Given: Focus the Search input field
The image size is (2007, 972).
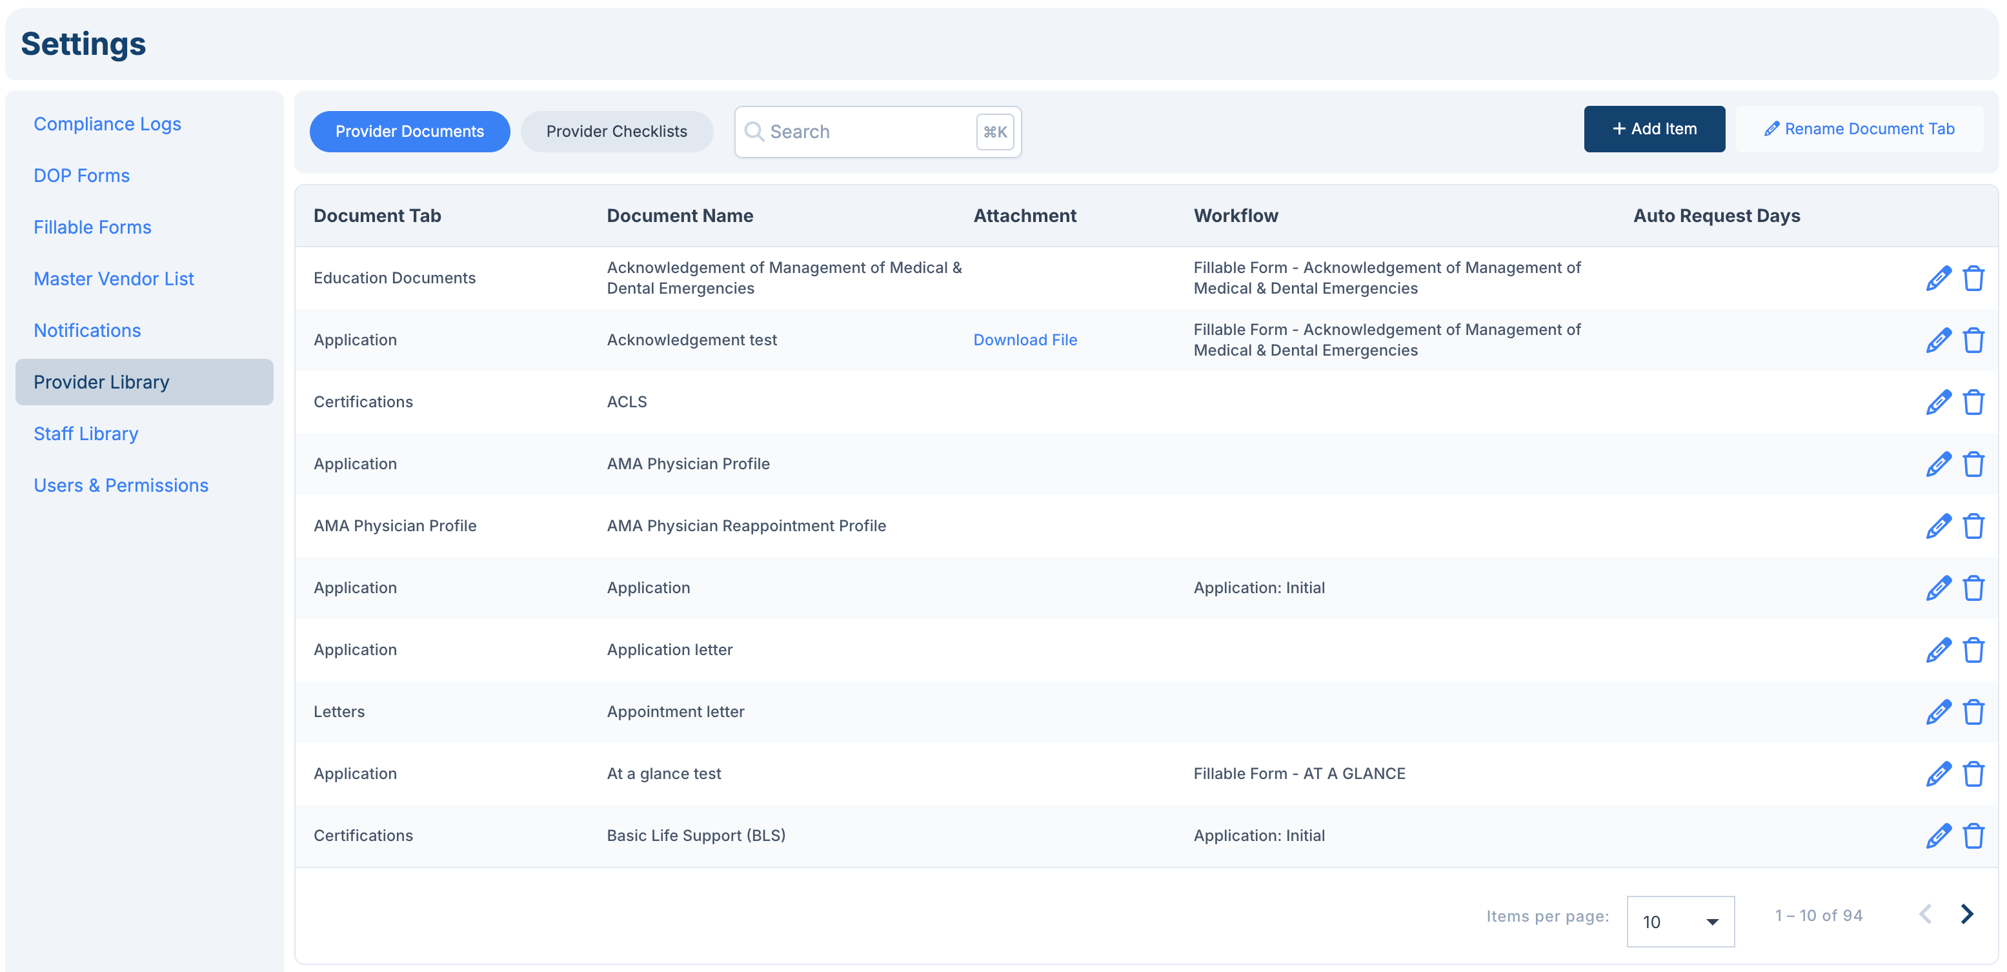Looking at the screenshot, I should [877, 132].
